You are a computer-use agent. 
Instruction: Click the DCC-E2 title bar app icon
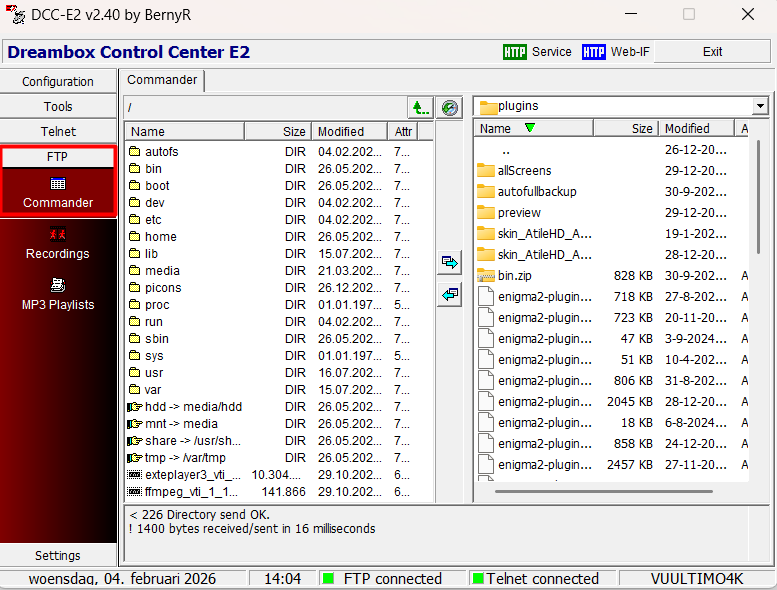coord(15,14)
